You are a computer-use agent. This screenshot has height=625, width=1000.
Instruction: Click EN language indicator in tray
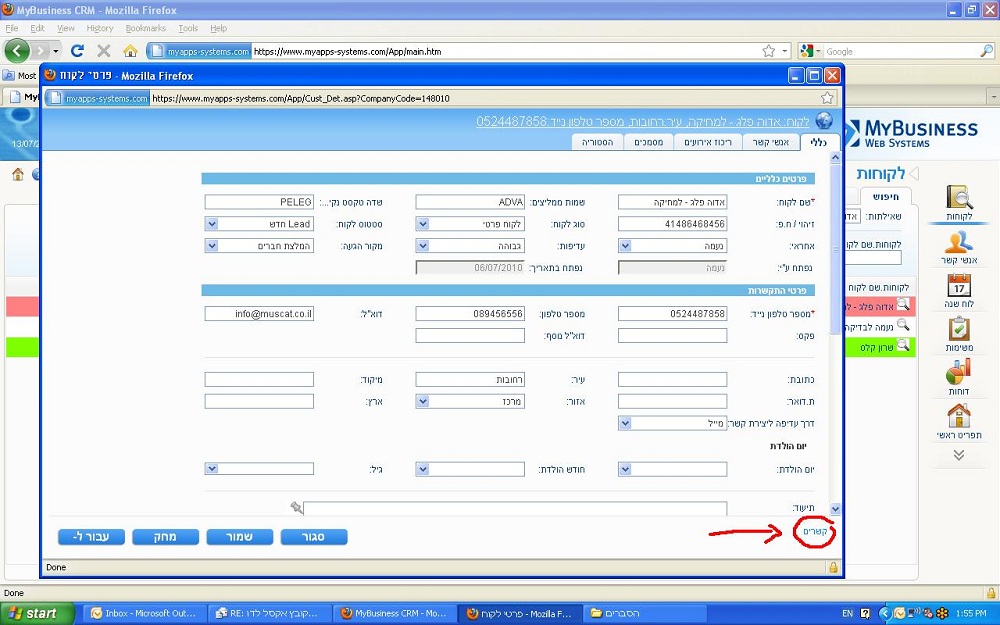(848, 614)
